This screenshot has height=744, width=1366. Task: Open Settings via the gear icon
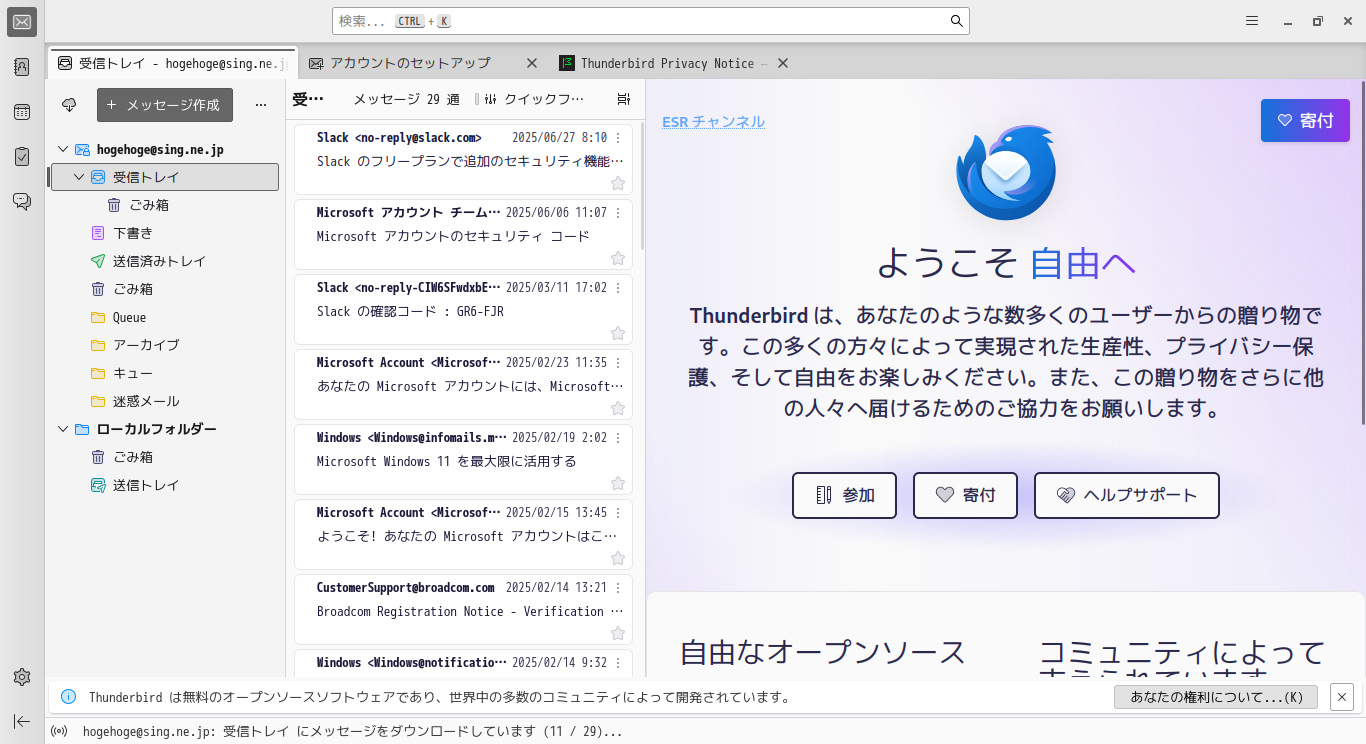tap(22, 677)
